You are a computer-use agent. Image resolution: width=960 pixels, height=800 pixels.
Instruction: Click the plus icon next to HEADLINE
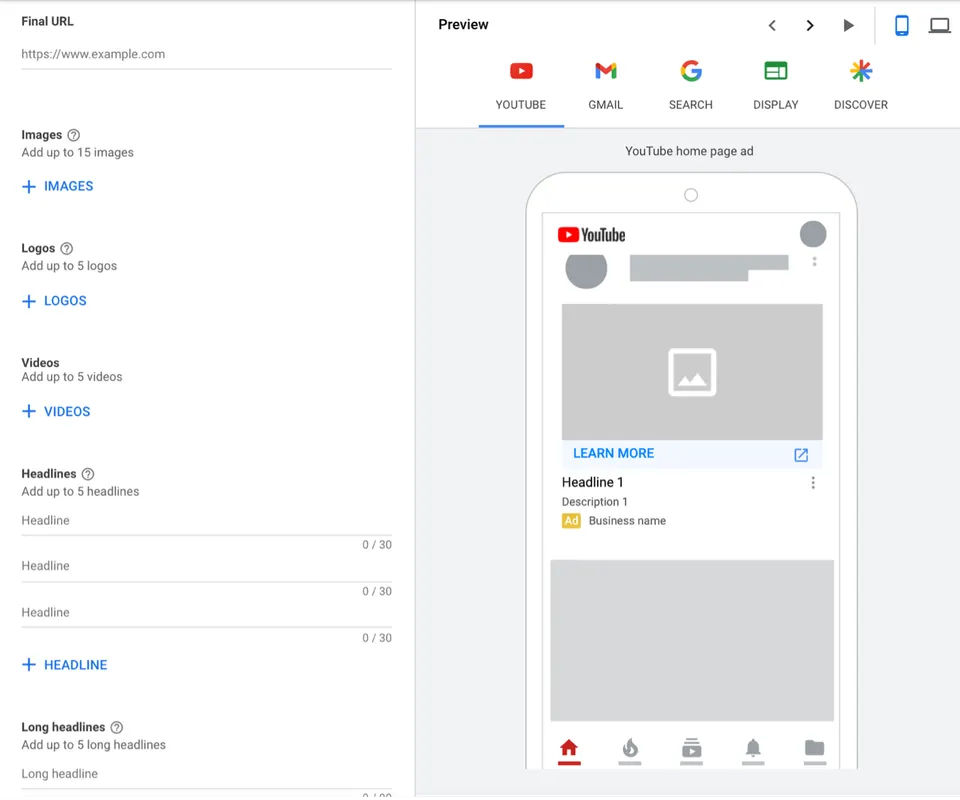(x=29, y=665)
